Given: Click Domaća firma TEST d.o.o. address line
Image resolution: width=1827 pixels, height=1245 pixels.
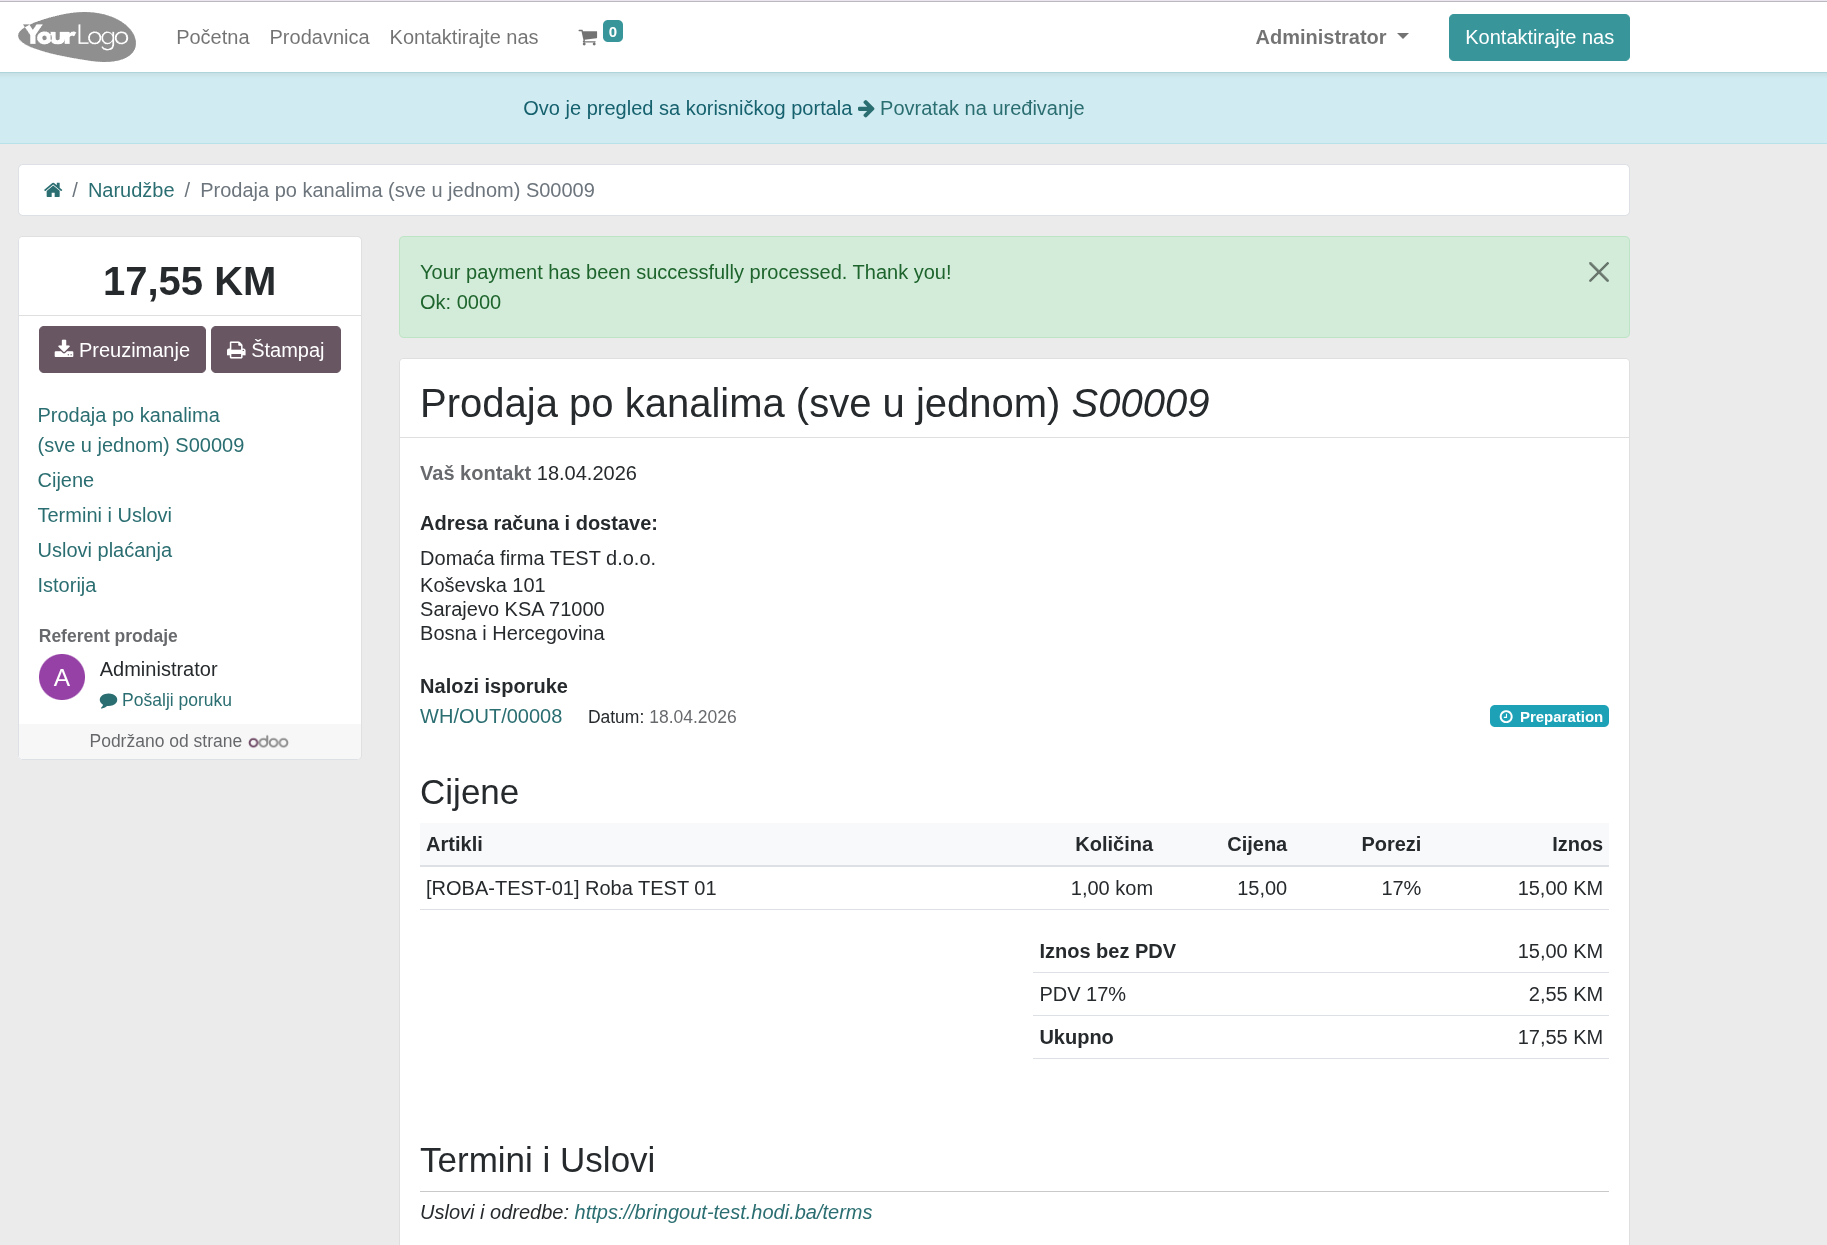Looking at the screenshot, I should click(538, 558).
